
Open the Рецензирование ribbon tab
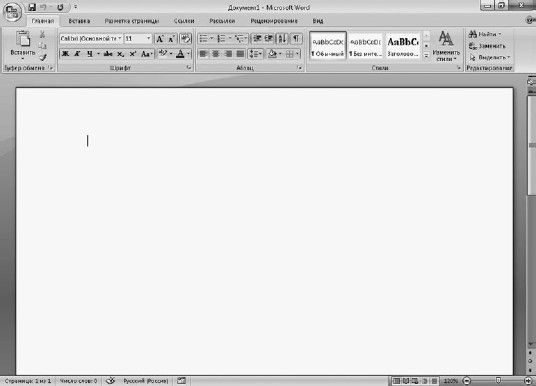[274, 21]
